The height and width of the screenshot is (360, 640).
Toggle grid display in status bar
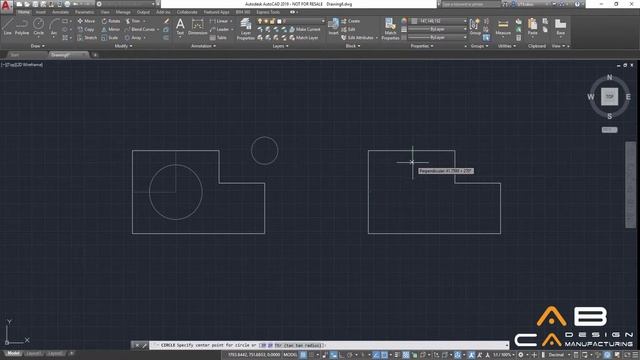303,355
